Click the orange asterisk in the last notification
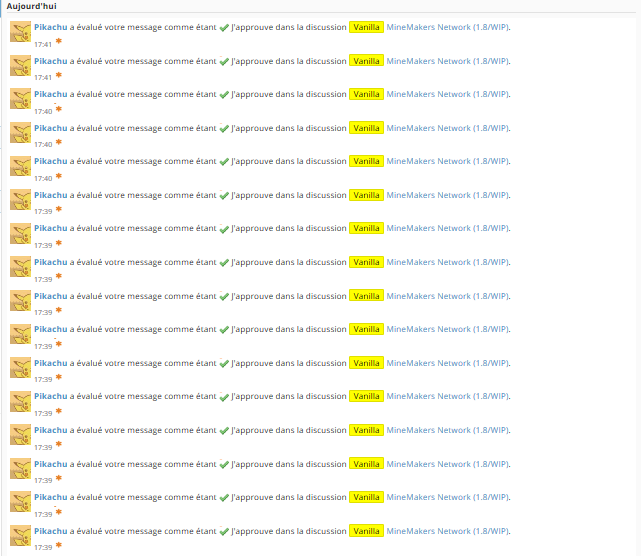The width and height of the screenshot is (641, 556). click(59, 546)
